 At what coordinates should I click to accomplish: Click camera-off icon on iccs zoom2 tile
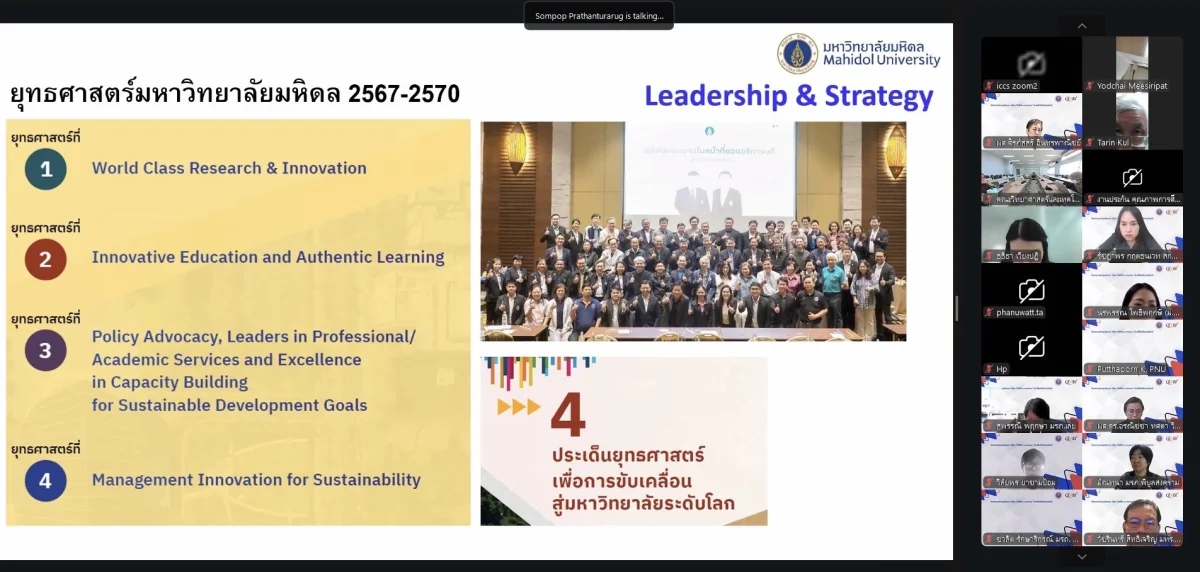click(x=1031, y=63)
